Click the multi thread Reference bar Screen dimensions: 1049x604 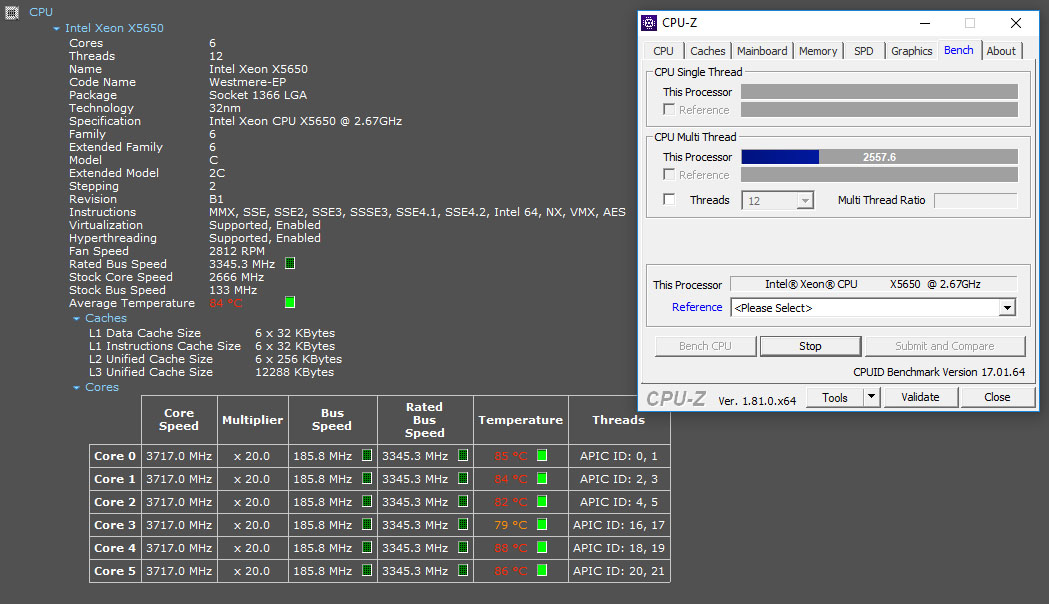[880, 175]
